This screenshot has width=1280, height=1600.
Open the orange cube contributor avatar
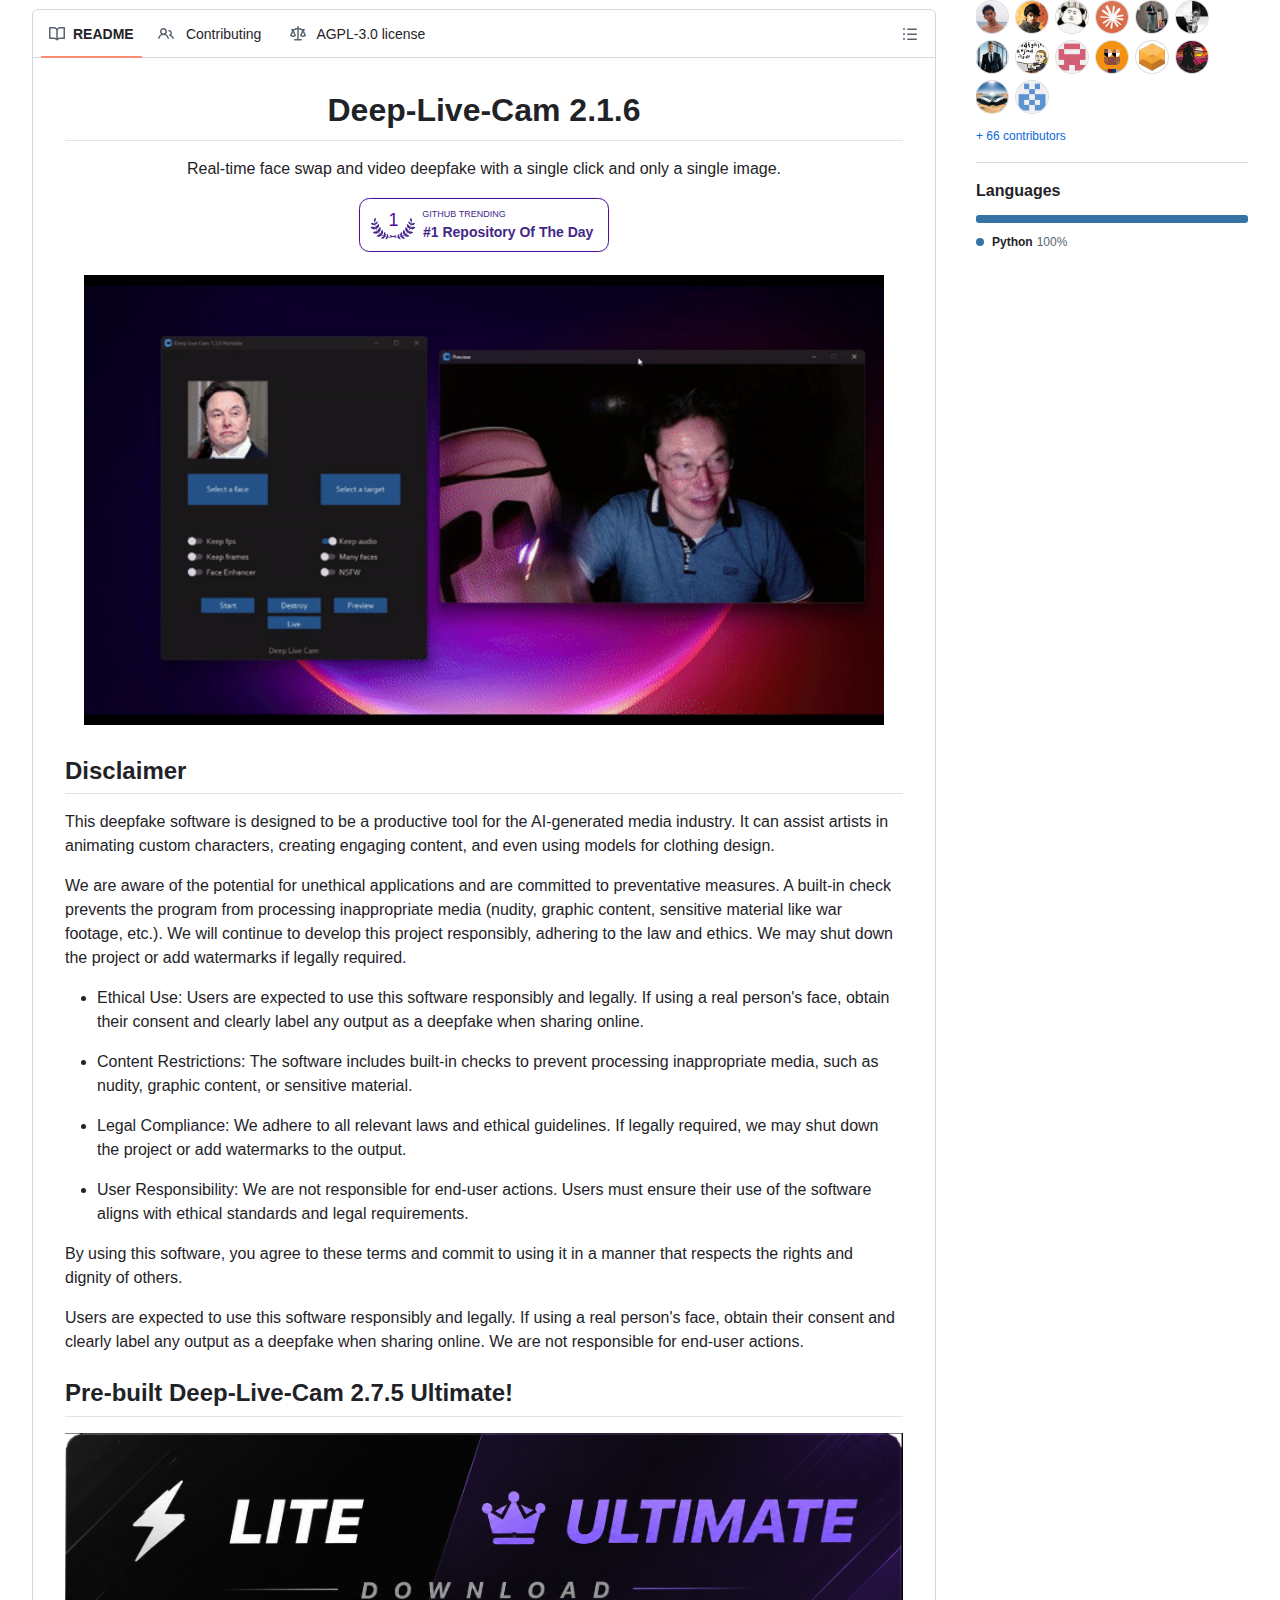coord(1152,57)
